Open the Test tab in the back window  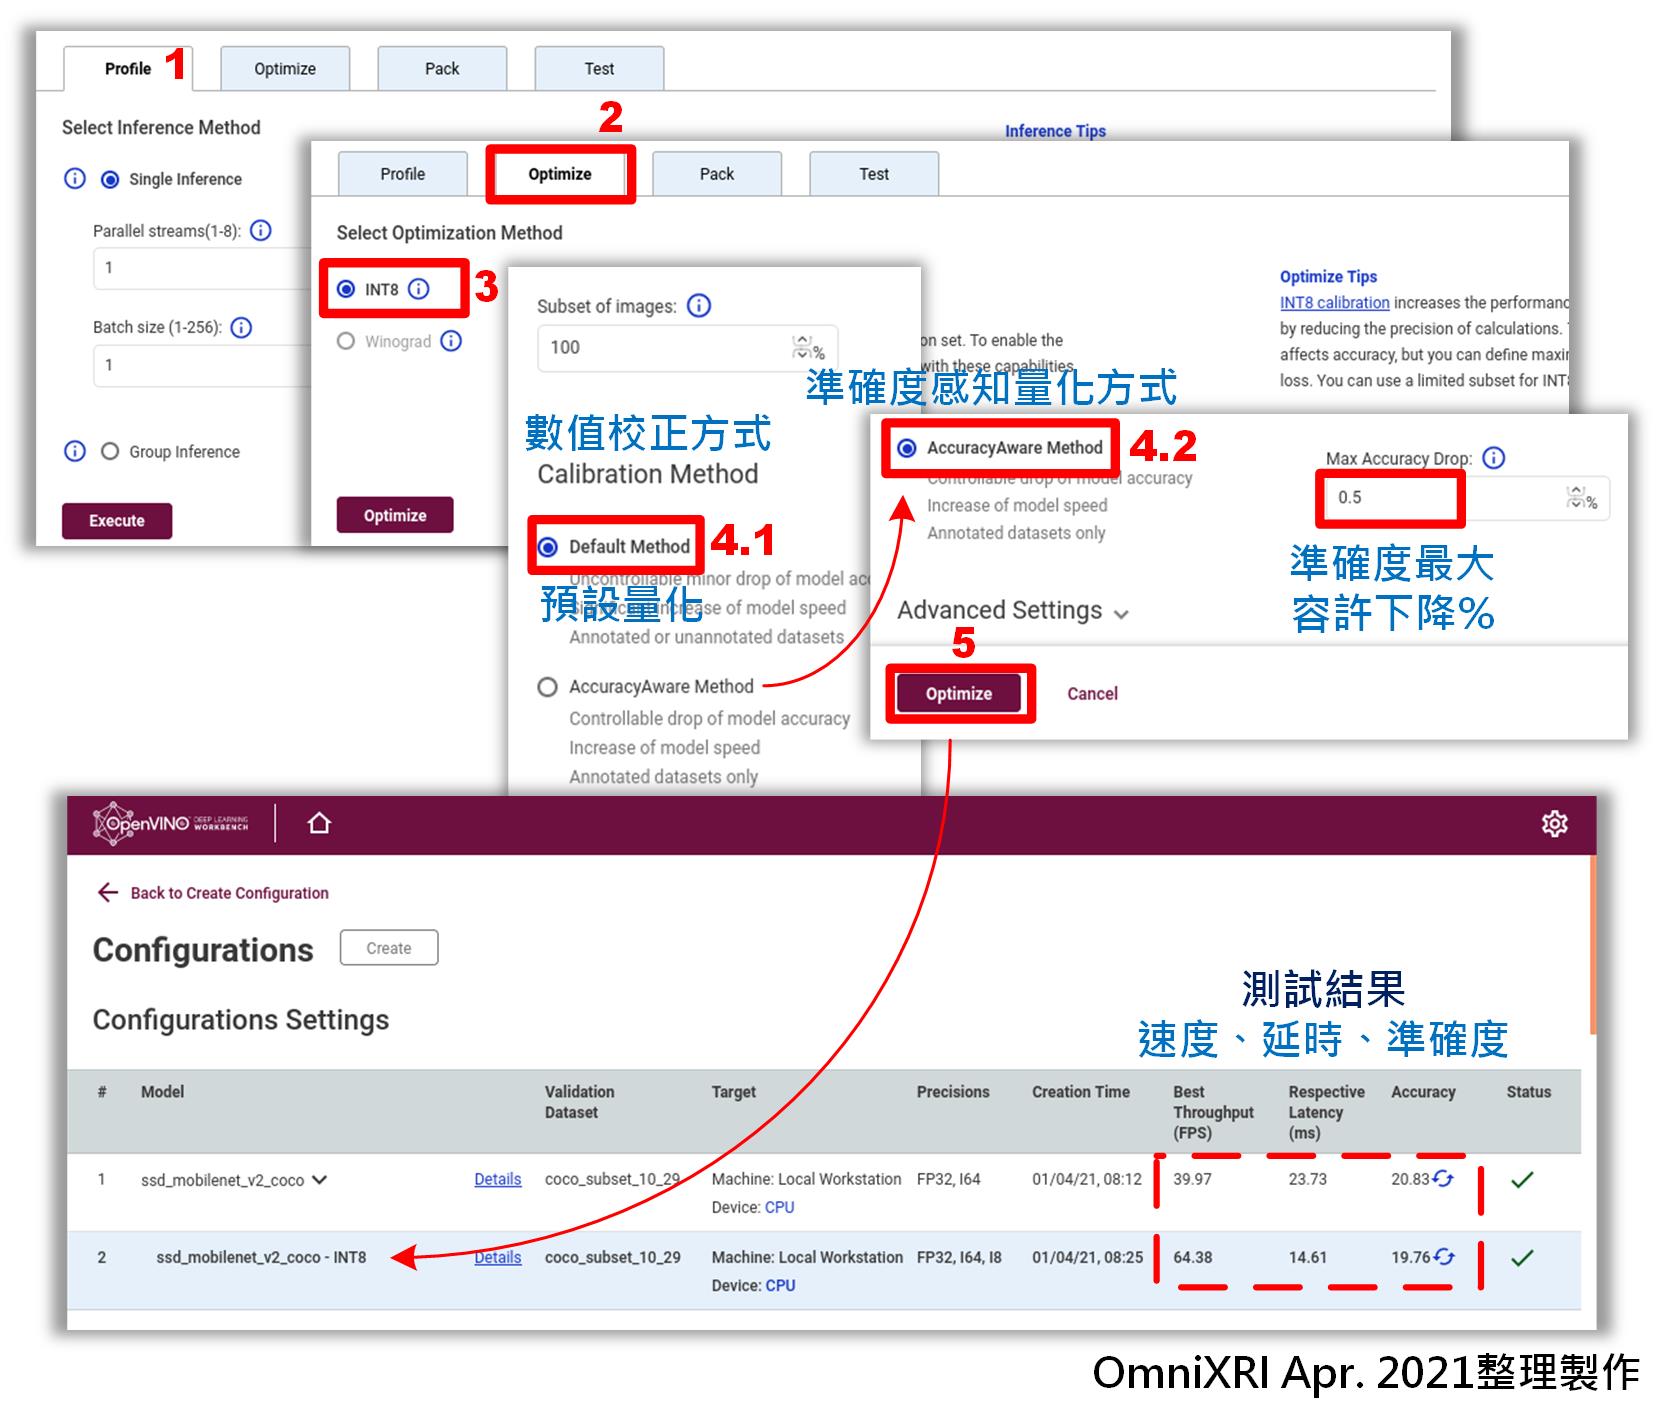click(x=599, y=68)
